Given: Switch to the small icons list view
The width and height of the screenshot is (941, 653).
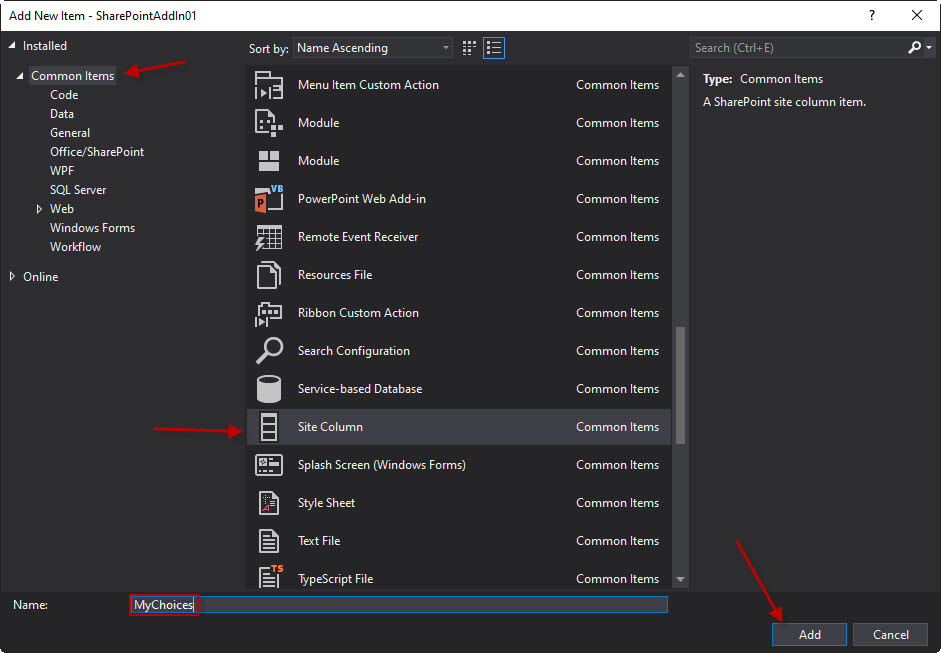Looking at the screenshot, I should tap(494, 48).
